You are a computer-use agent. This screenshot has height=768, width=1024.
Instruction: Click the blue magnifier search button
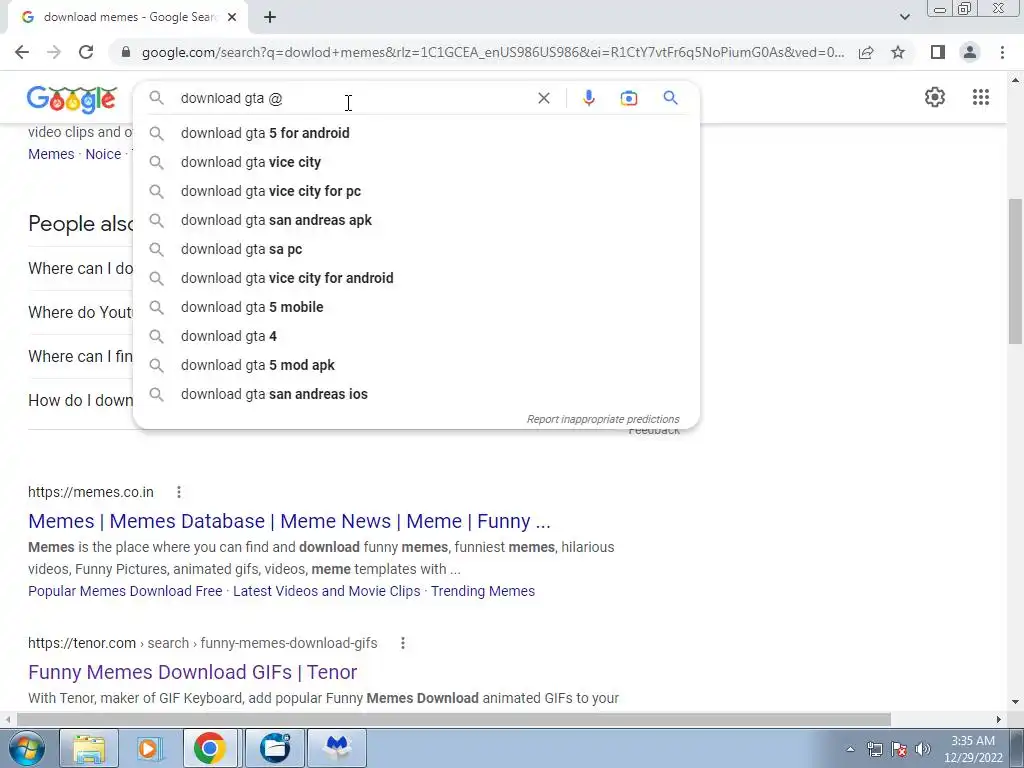[x=670, y=98]
